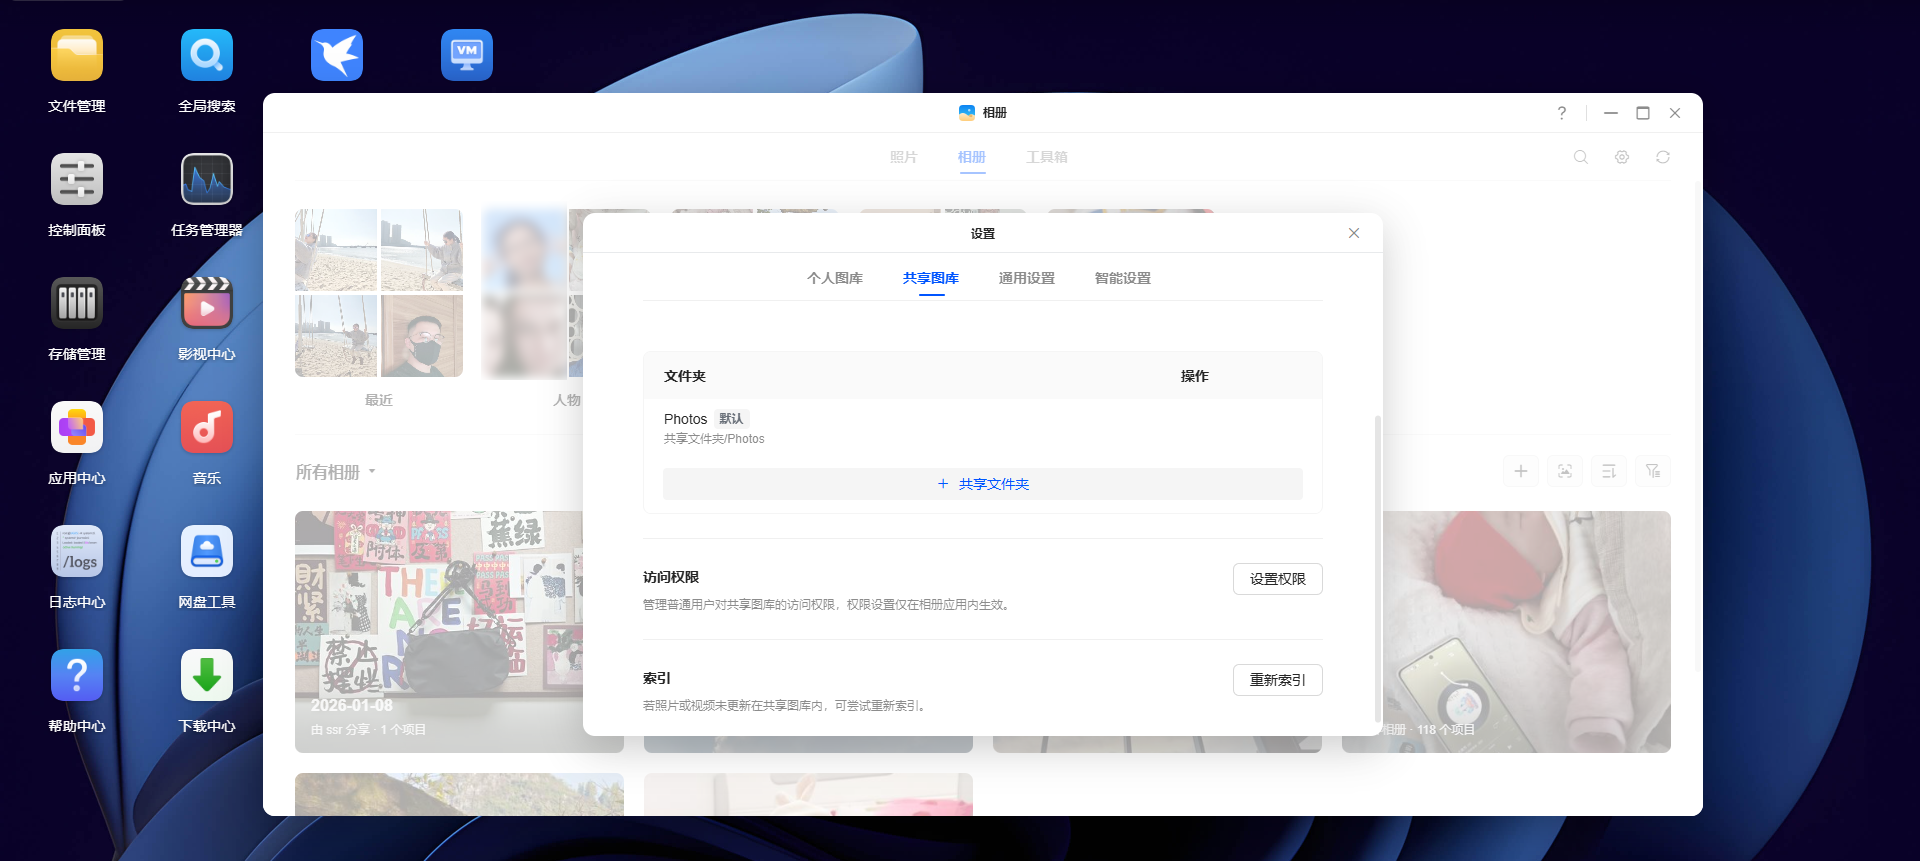Click the 文件夹 column header
Viewport: 1920px width, 861px height.
pyautogui.click(x=685, y=376)
